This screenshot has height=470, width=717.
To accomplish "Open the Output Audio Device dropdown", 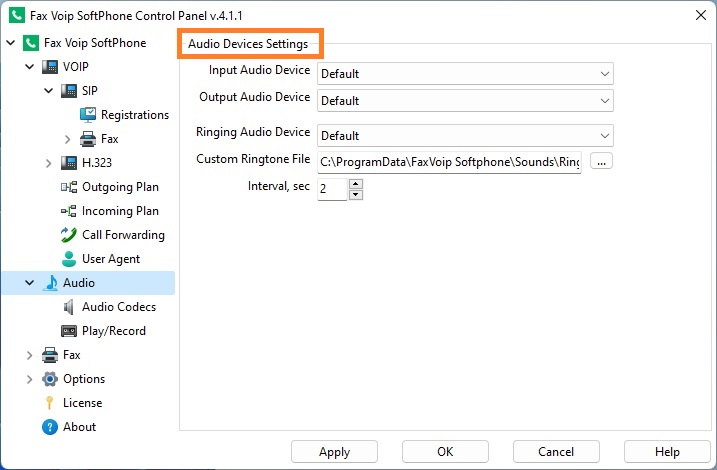I will click(465, 101).
